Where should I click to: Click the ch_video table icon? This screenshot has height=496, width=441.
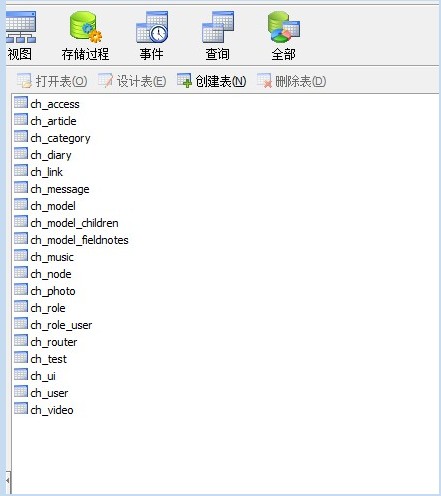point(21,409)
